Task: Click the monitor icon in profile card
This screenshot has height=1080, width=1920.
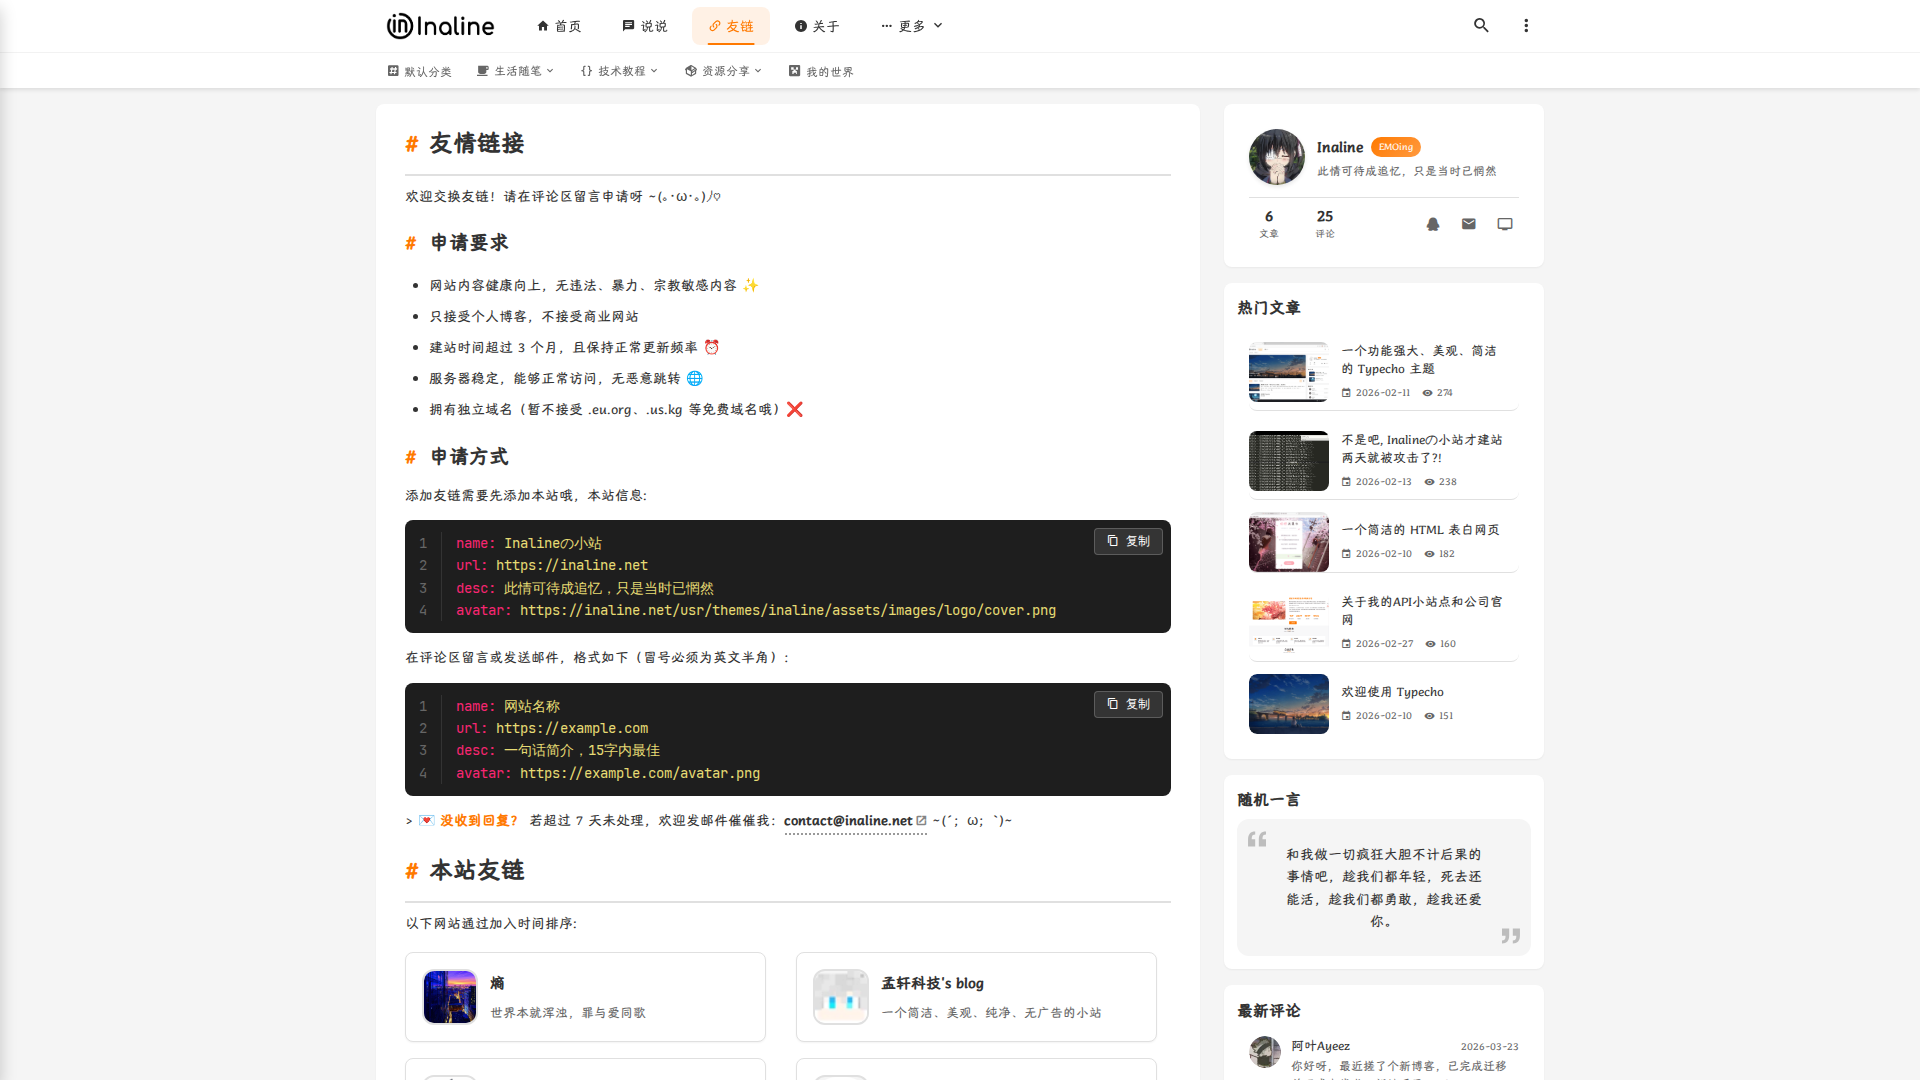Action: pos(1505,224)
